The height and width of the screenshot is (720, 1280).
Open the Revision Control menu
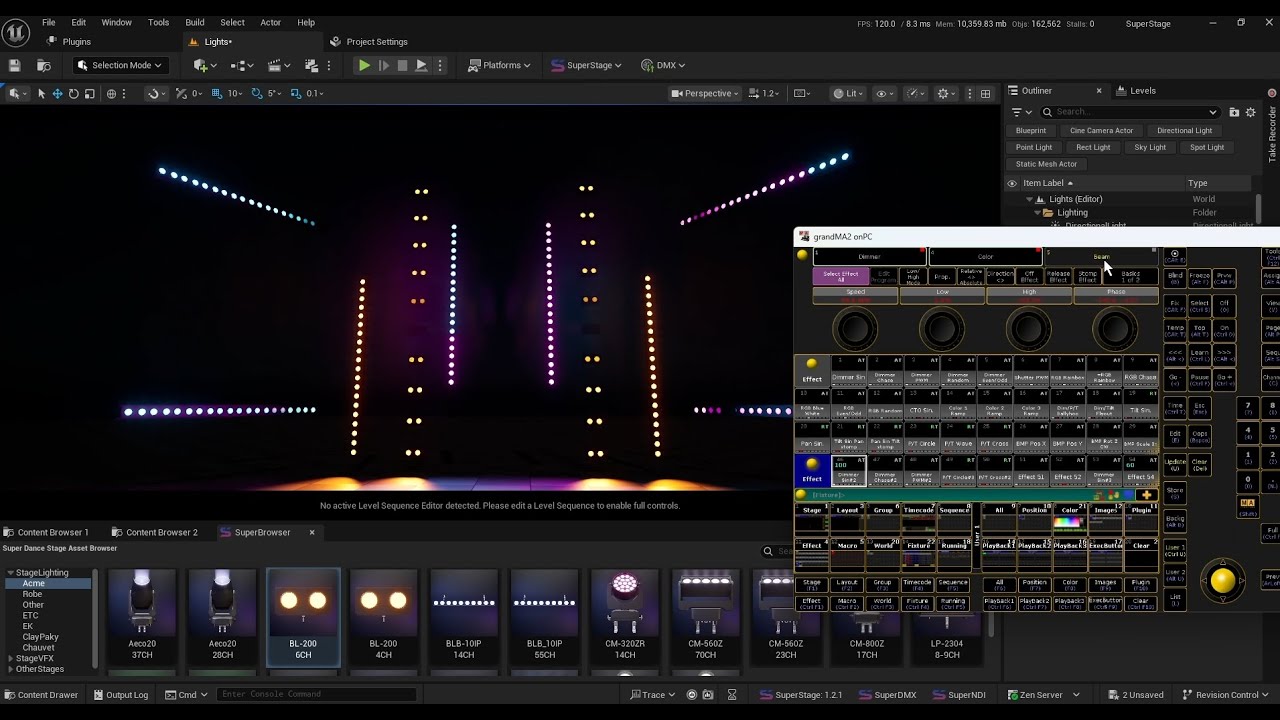point(1226,695)
